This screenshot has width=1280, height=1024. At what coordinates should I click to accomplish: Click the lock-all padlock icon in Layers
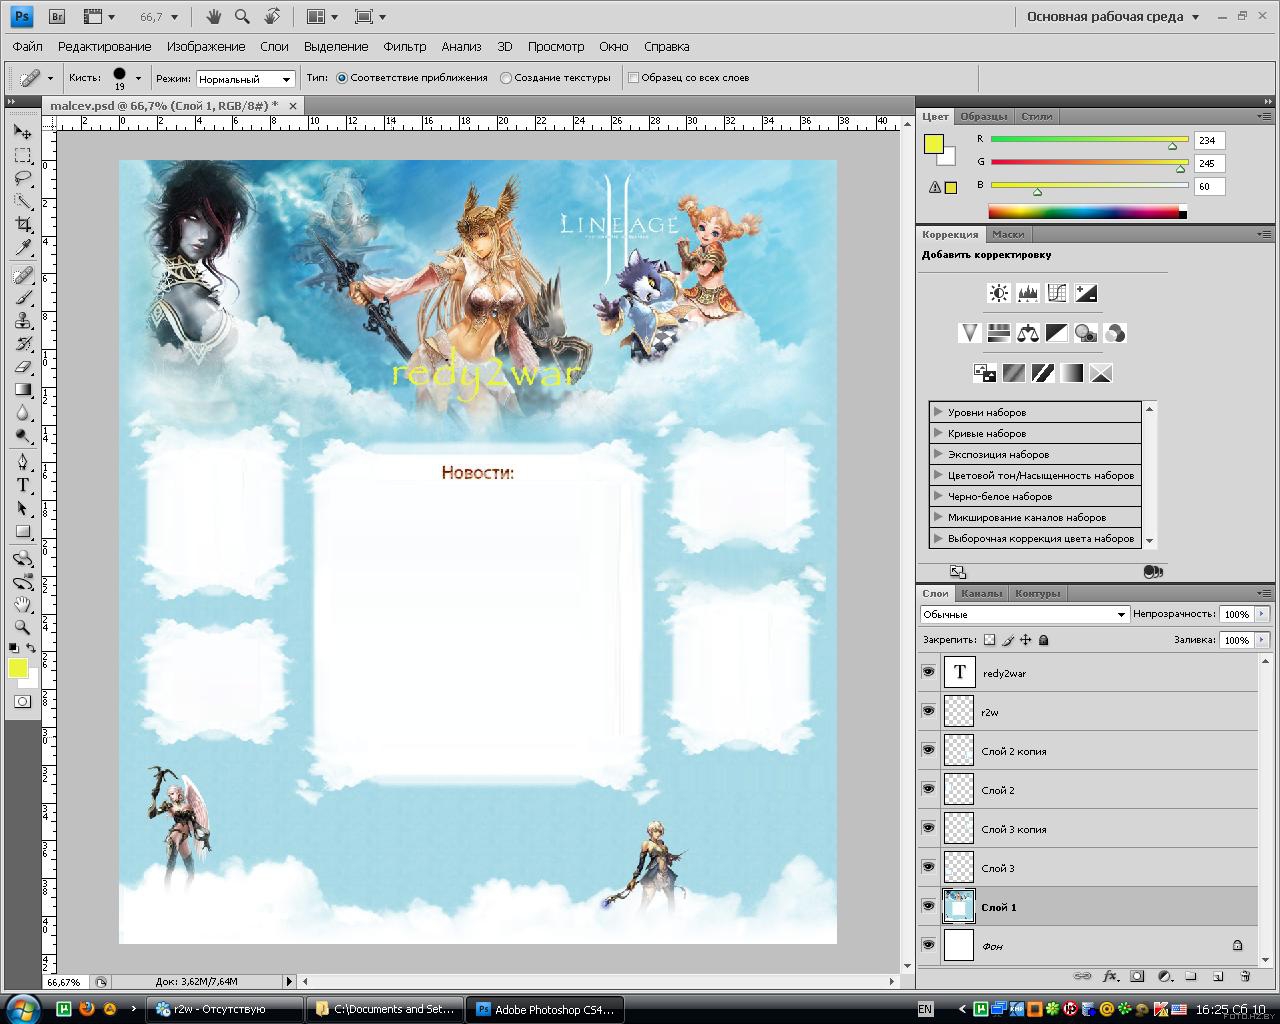tap(1044, 640)
